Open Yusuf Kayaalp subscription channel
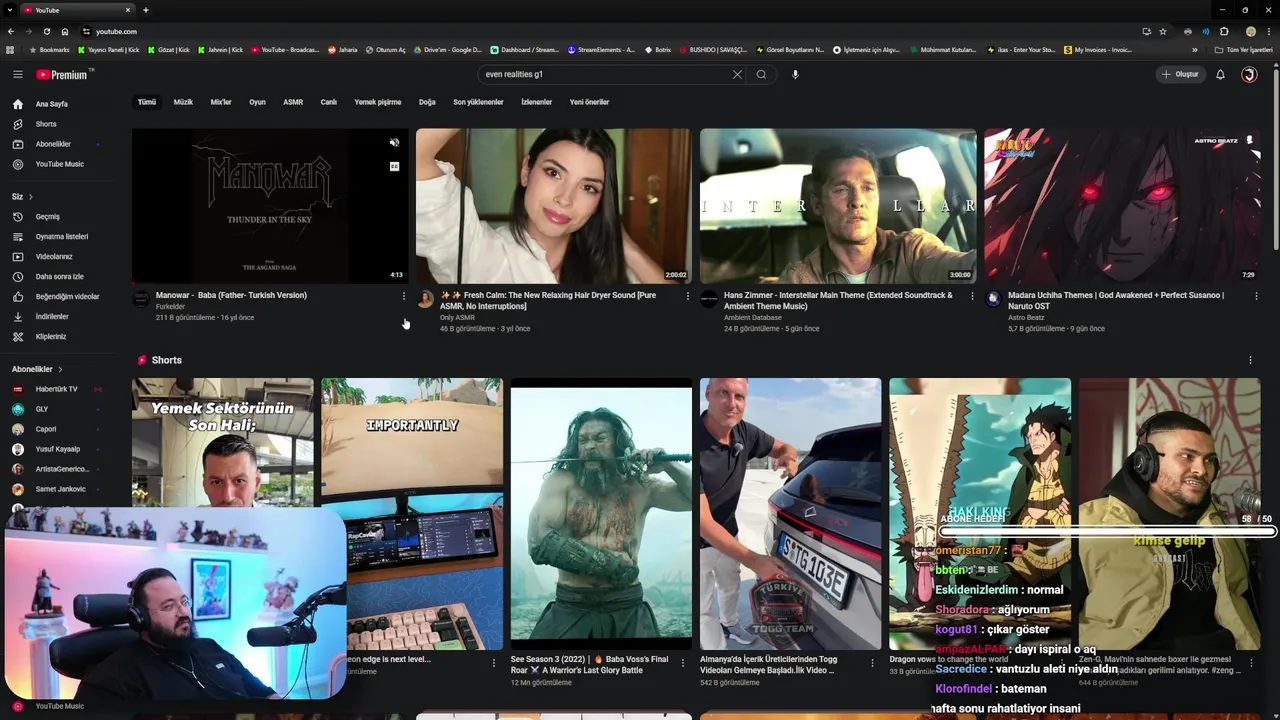This screenshot has height=720, width=1280. pos(57,449)
